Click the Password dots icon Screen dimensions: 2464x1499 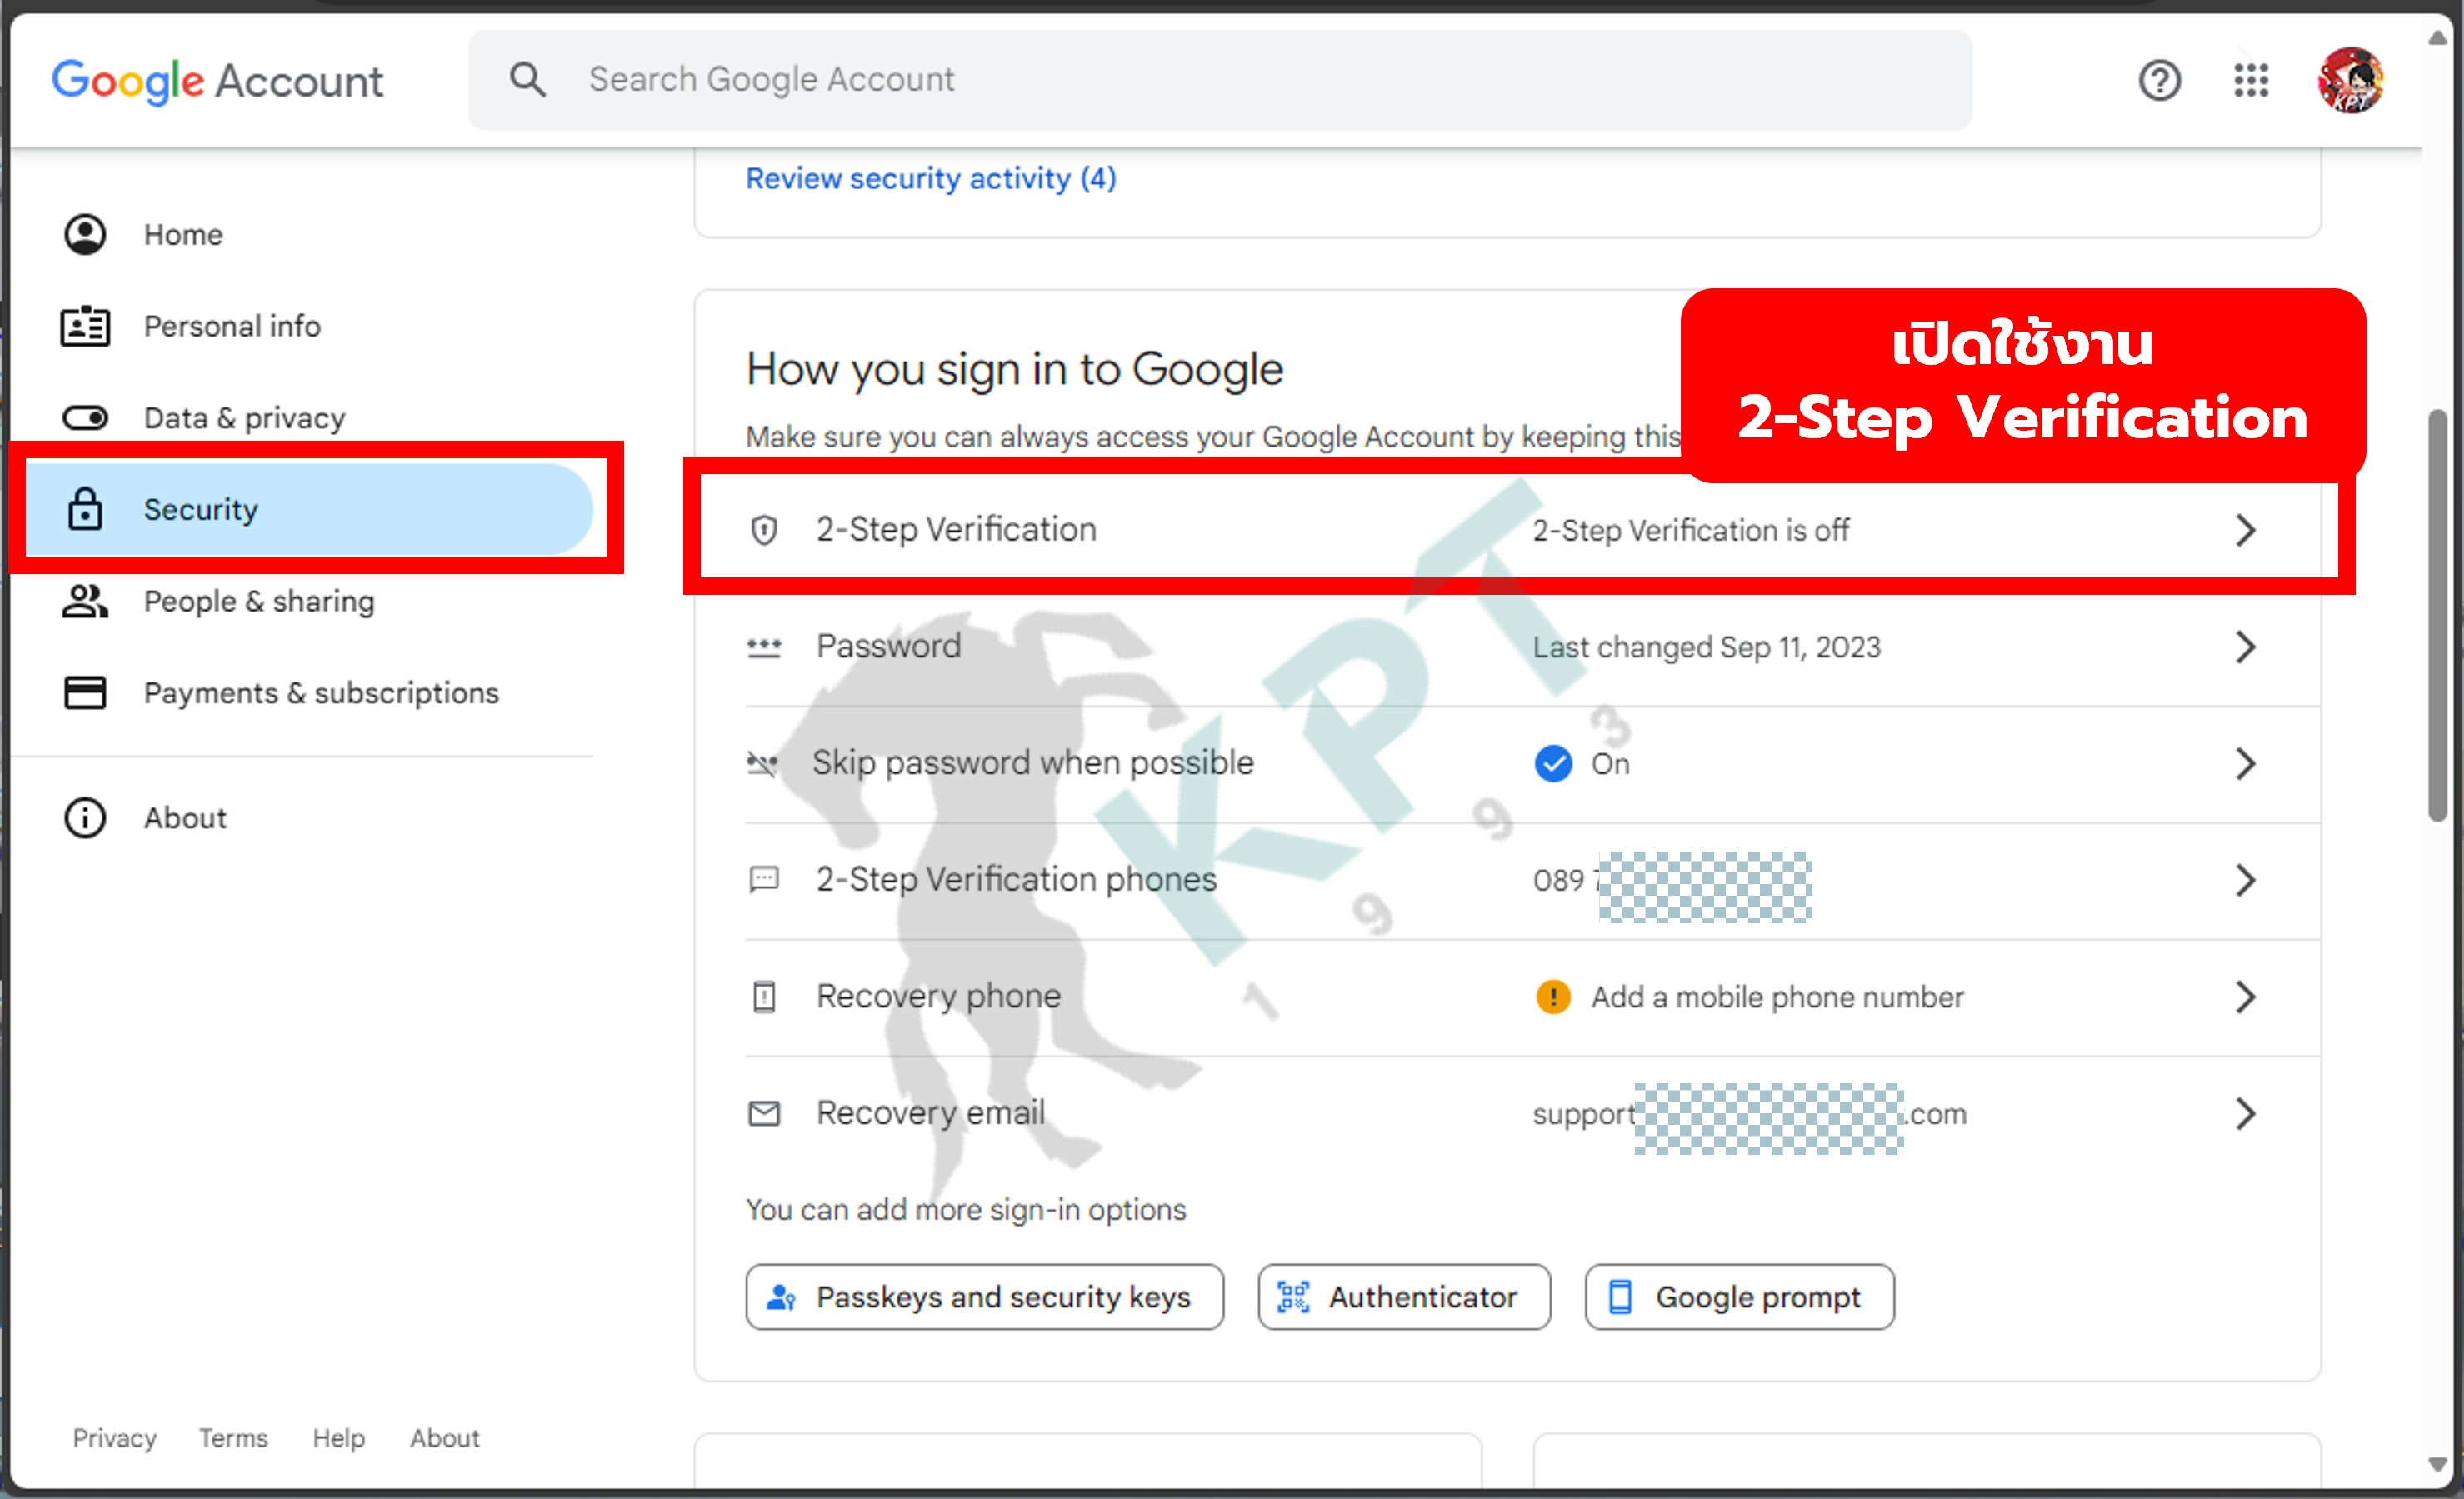pos(764,647)
